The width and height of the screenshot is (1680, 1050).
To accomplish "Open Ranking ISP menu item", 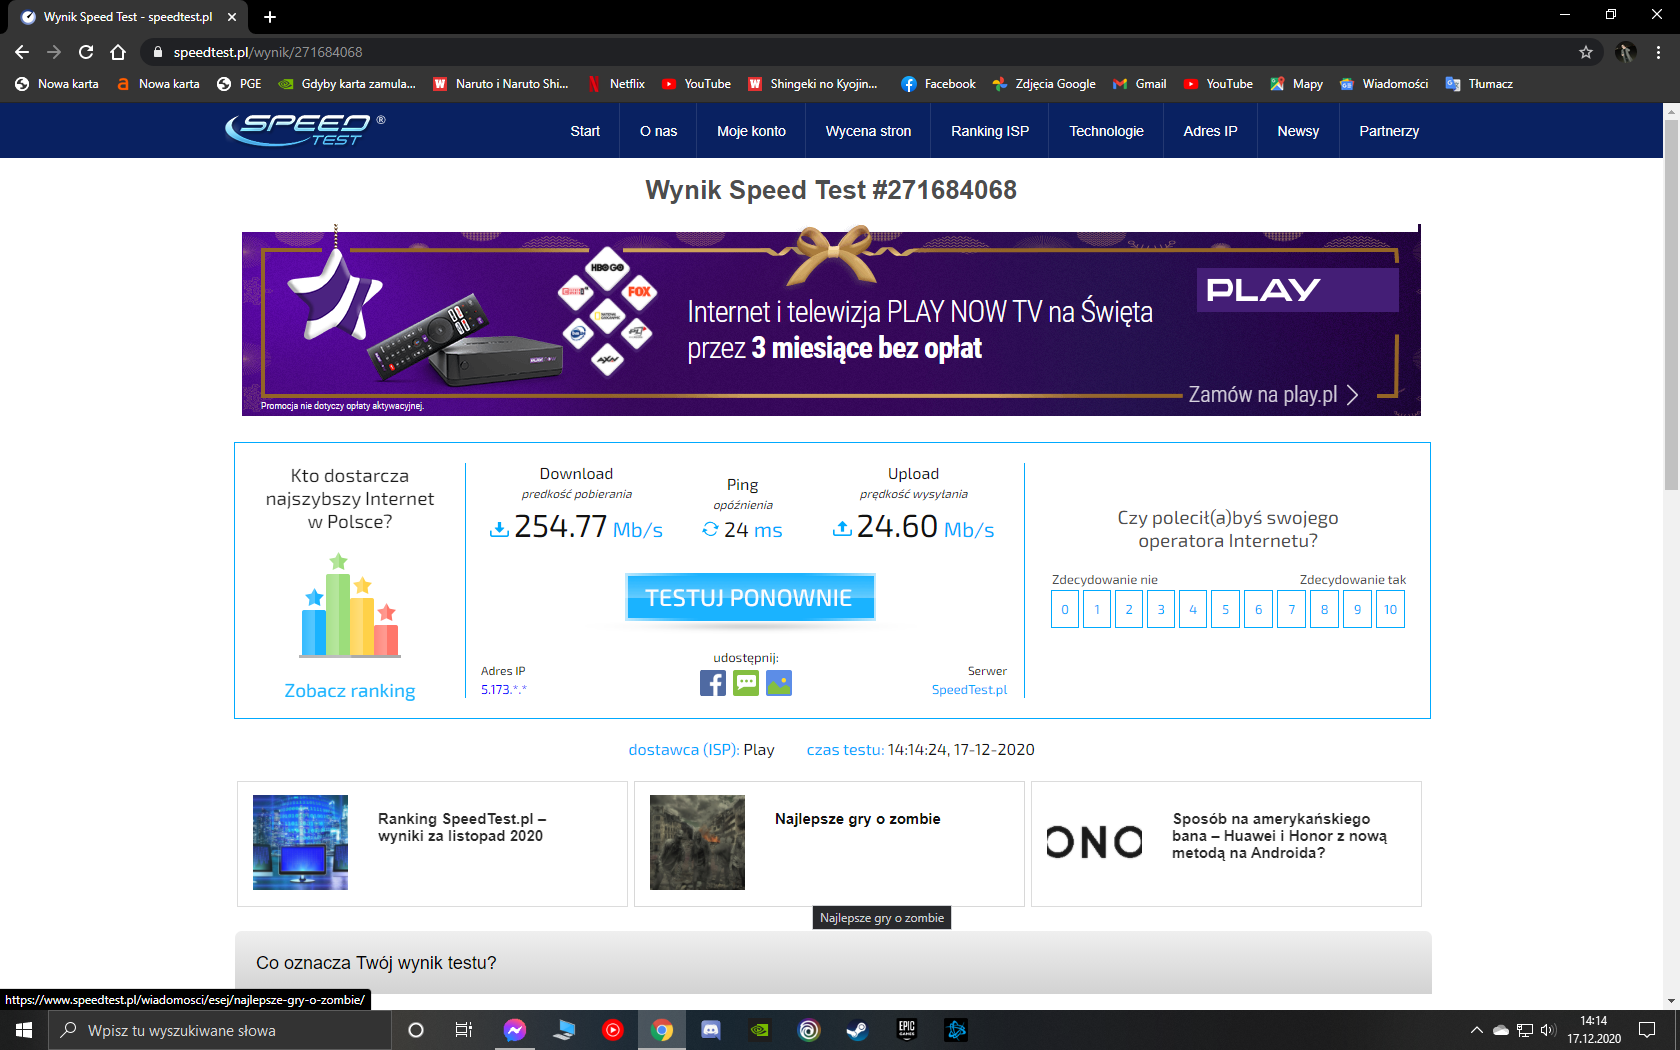I will click(990, 131).
